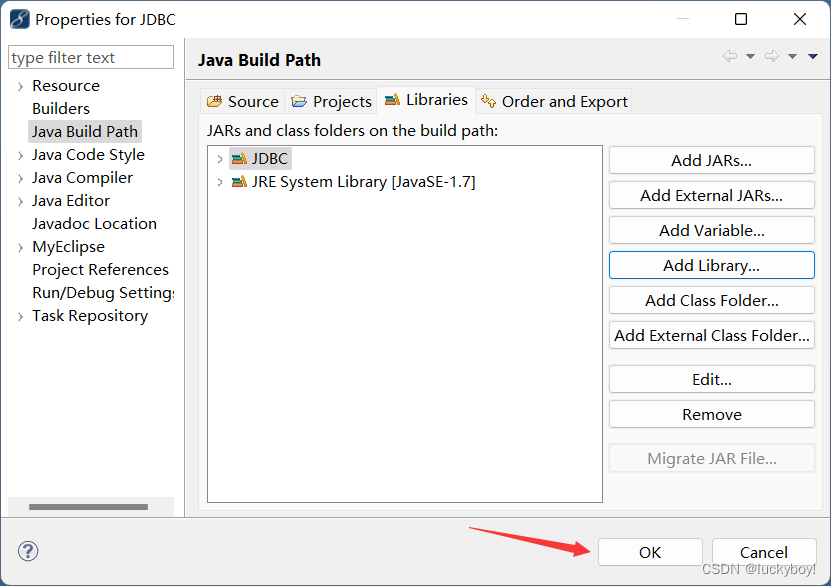The image size is (831, 586).
Task: Click the JRE System Library icon
Action: 239,182
